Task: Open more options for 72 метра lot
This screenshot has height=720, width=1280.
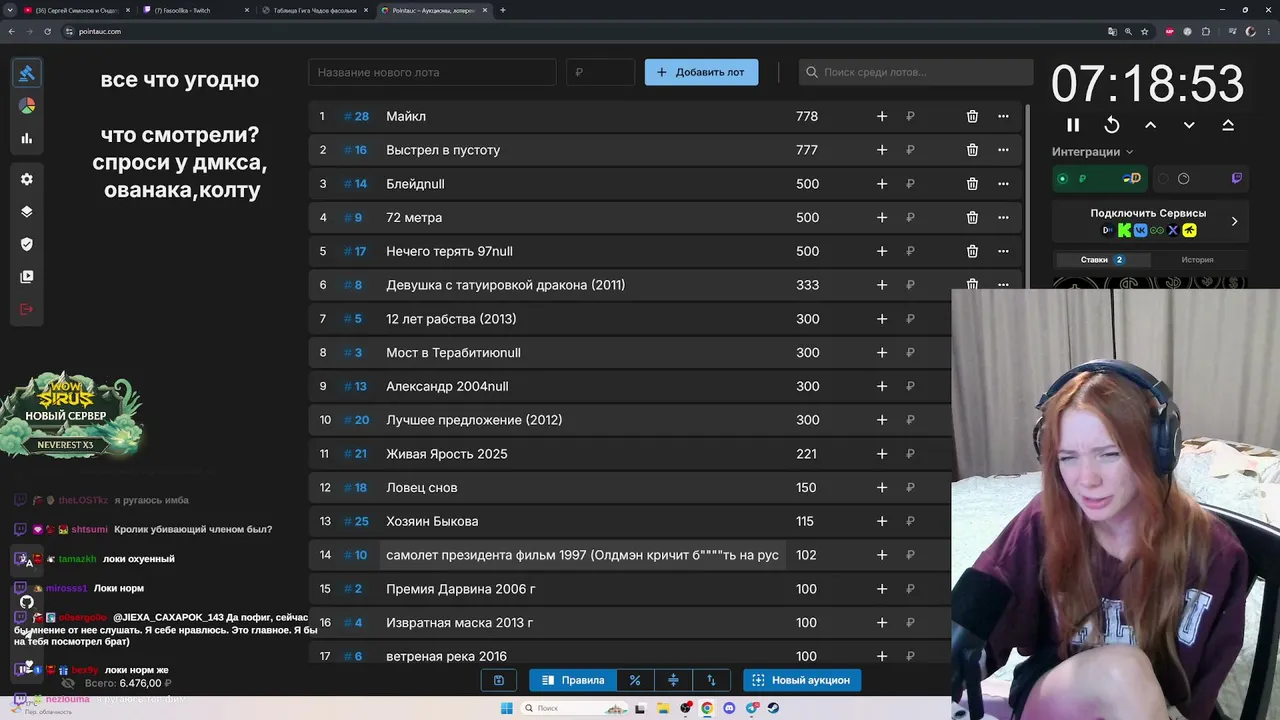Action: tap(1003, 217)
